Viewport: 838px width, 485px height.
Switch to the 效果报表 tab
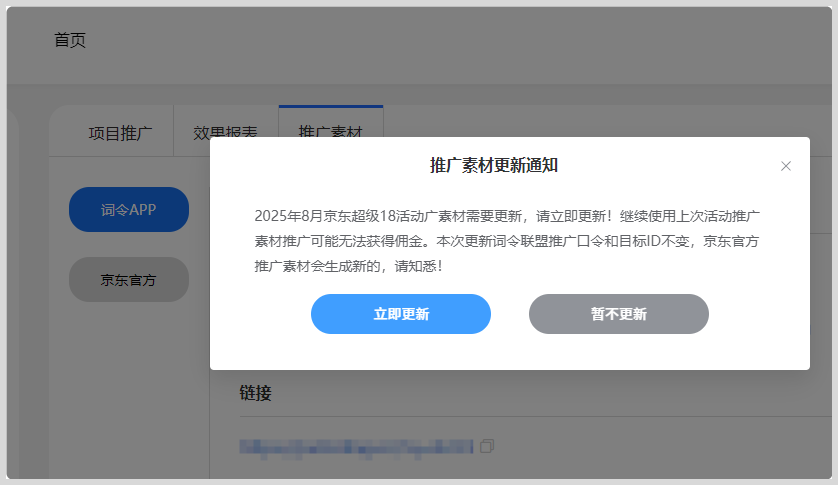226,132
